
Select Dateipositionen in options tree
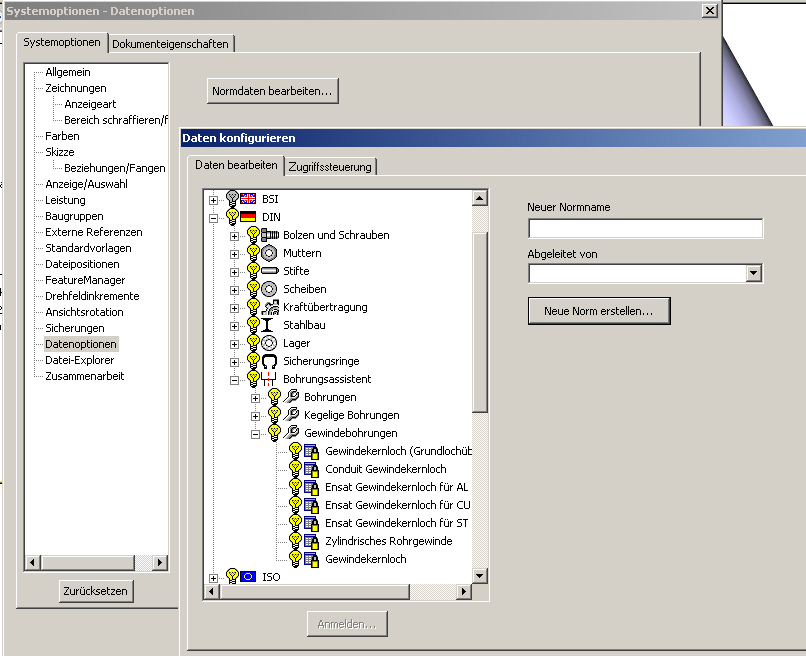[x=82, y=264]
